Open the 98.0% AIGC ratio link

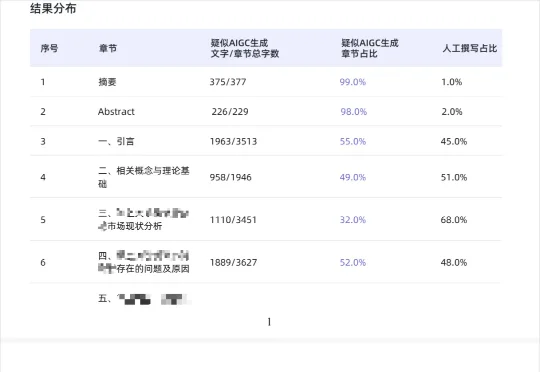point(354,112)
